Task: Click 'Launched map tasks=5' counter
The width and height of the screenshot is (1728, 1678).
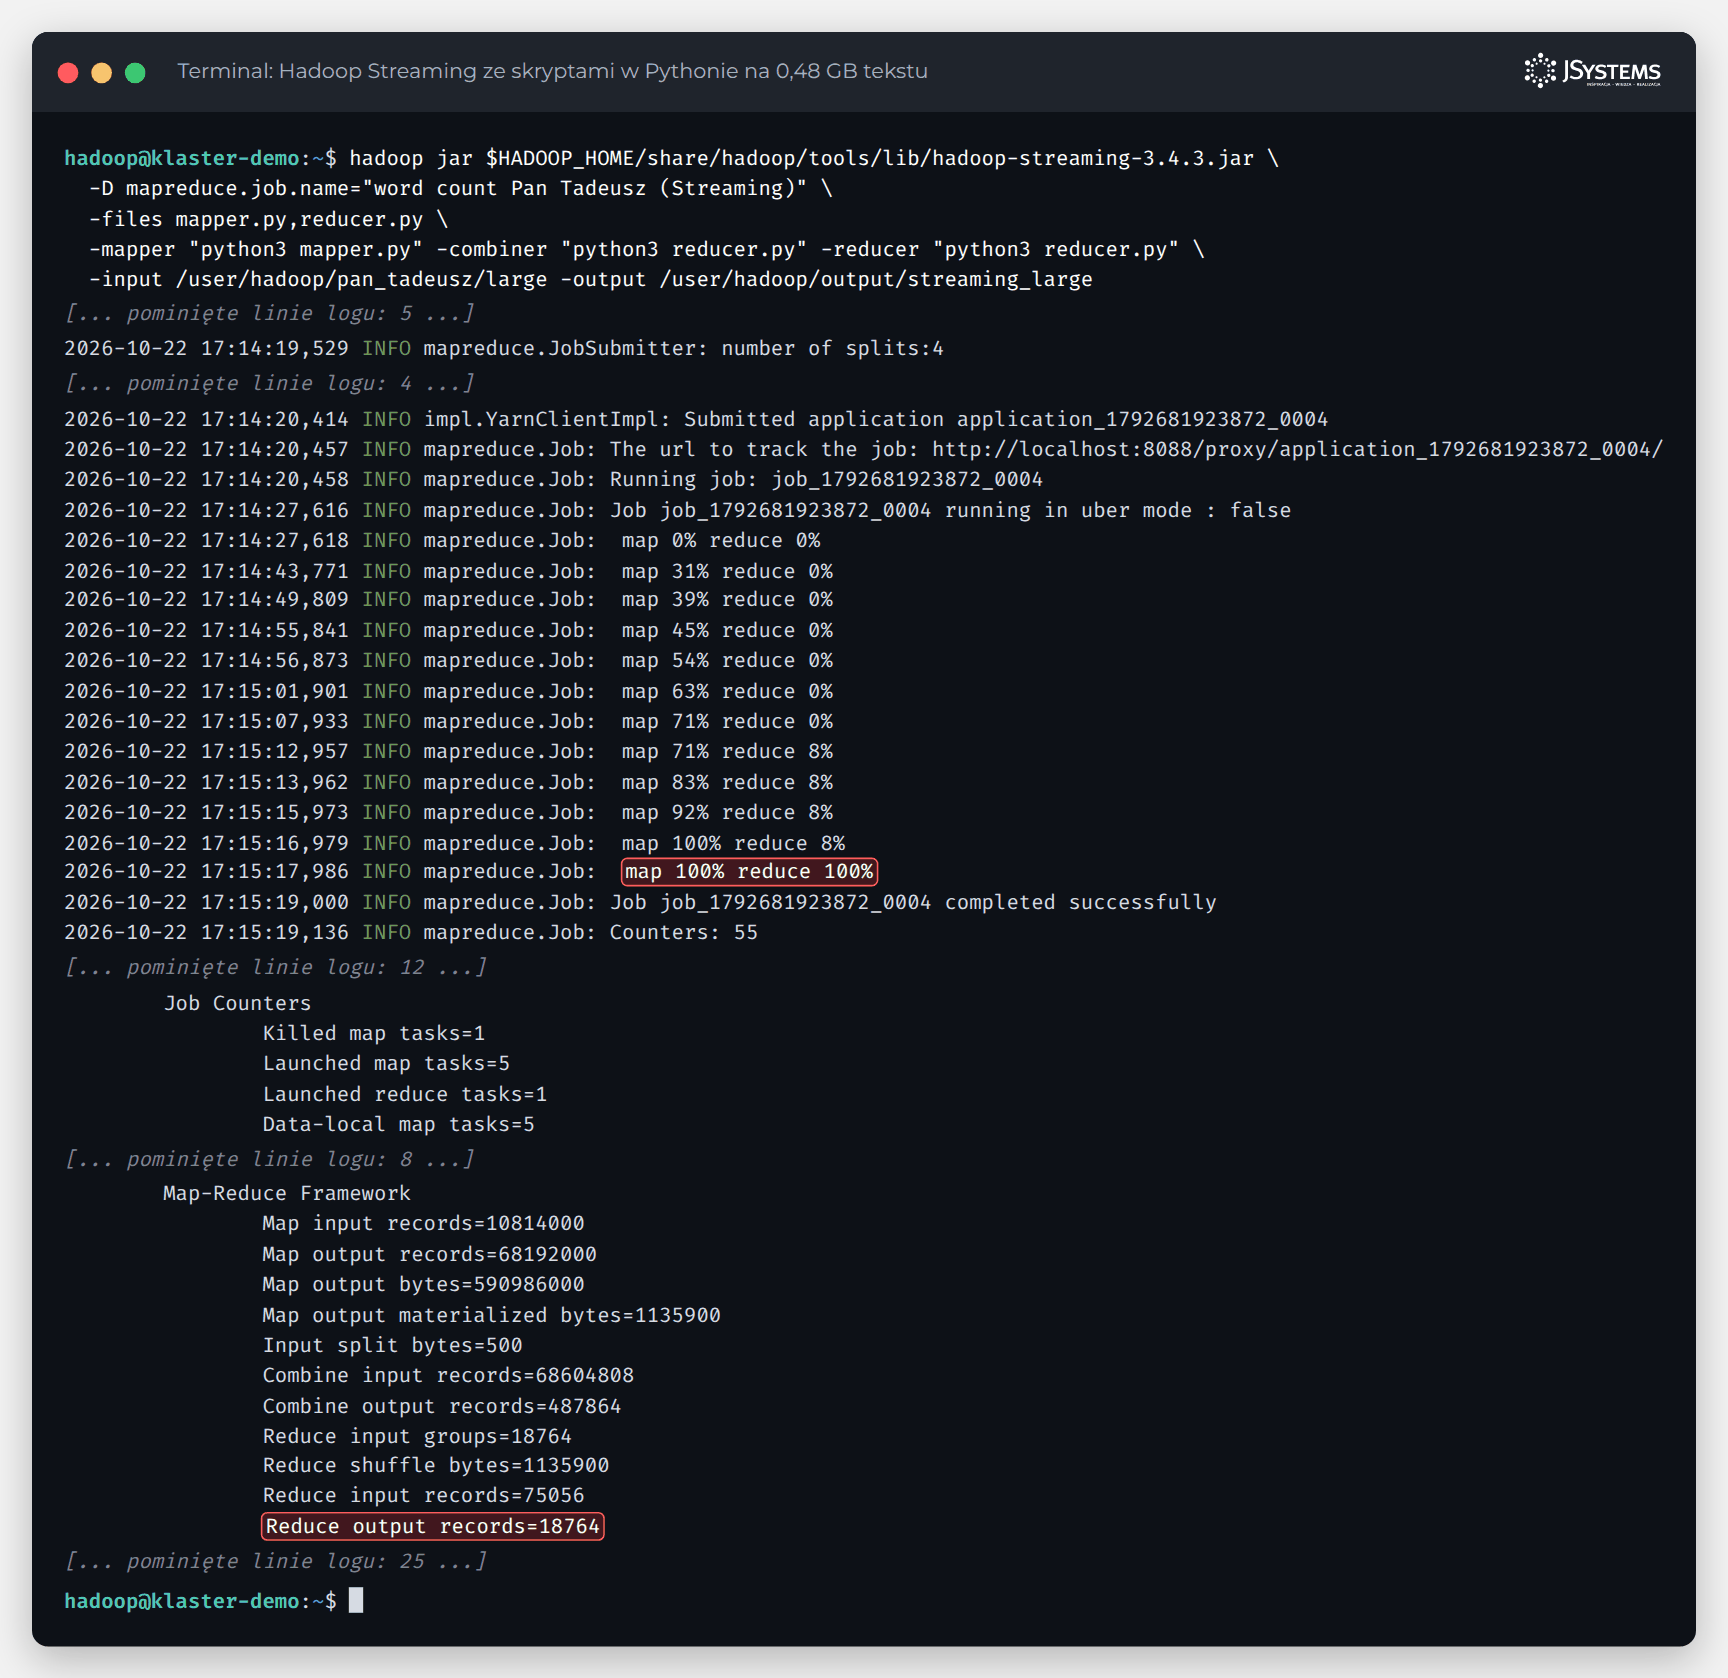Action: (386, 1063)
